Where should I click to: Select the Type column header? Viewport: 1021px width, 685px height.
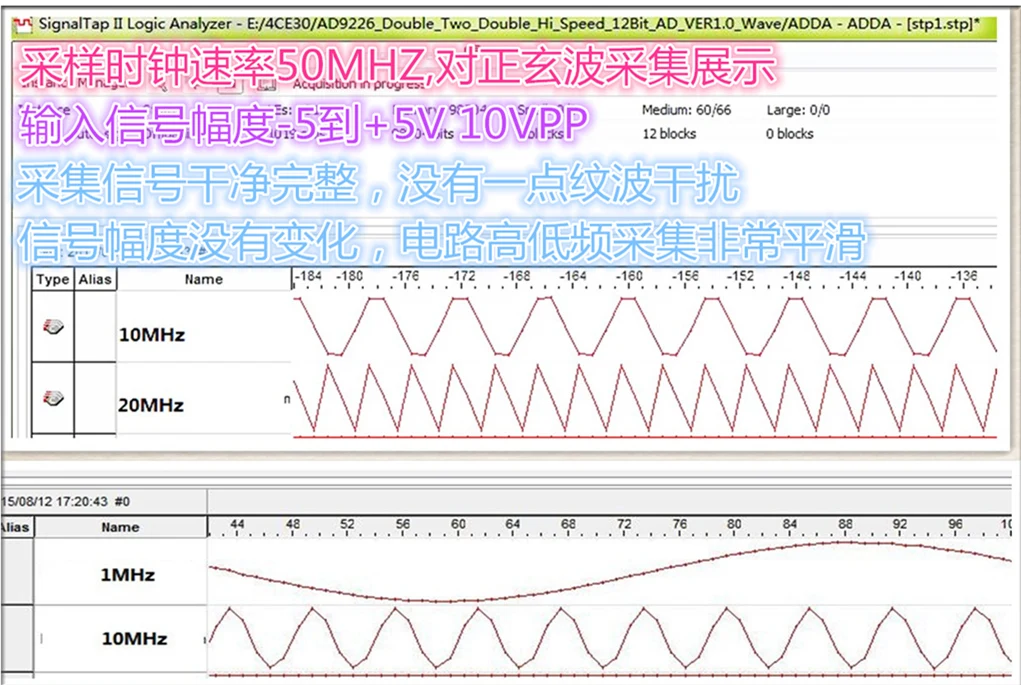pos(53,279)
